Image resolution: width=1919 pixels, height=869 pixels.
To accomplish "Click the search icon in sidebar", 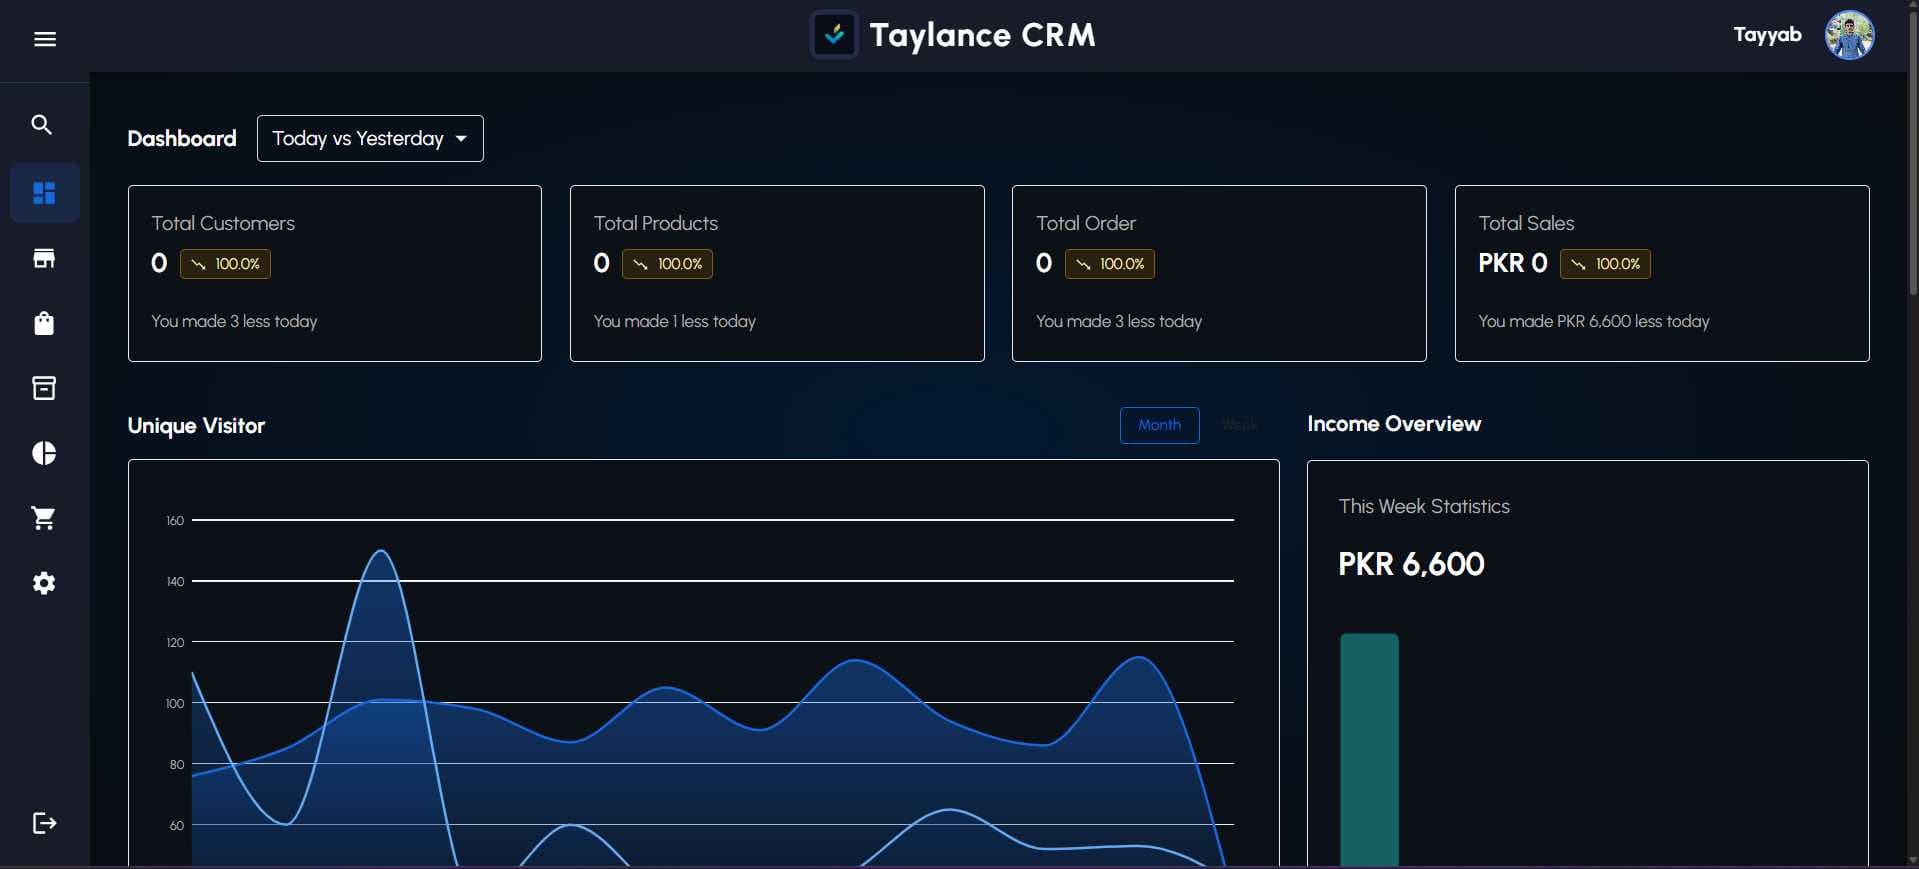I will 42,124.
